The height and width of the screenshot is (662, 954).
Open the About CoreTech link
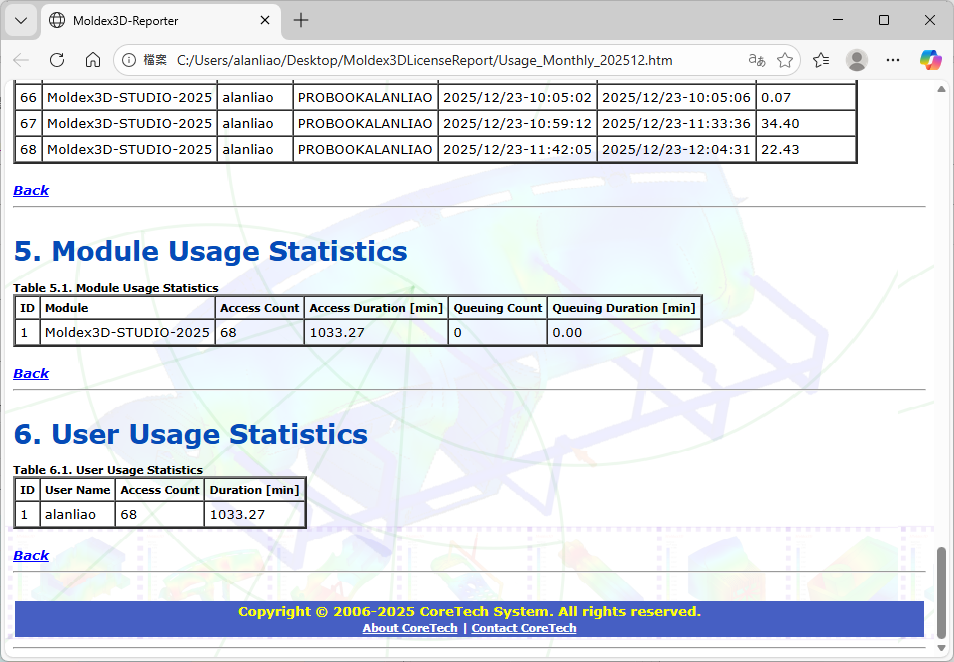pos(410,628)
